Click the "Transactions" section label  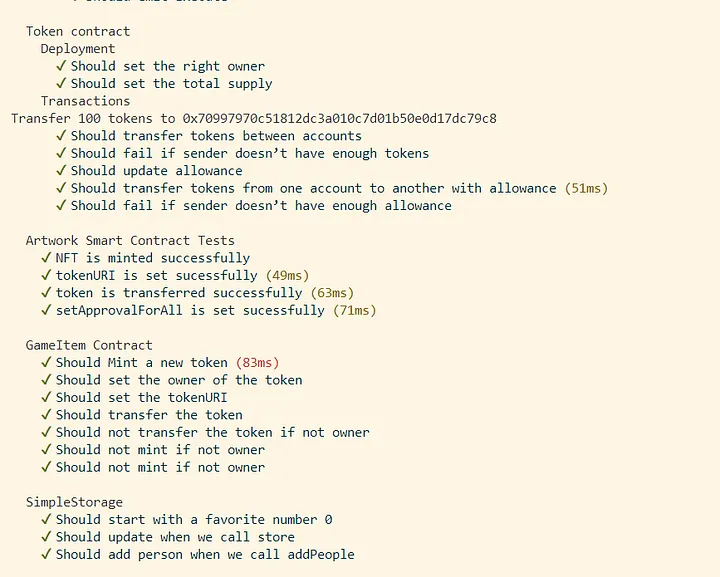[85, 101]
